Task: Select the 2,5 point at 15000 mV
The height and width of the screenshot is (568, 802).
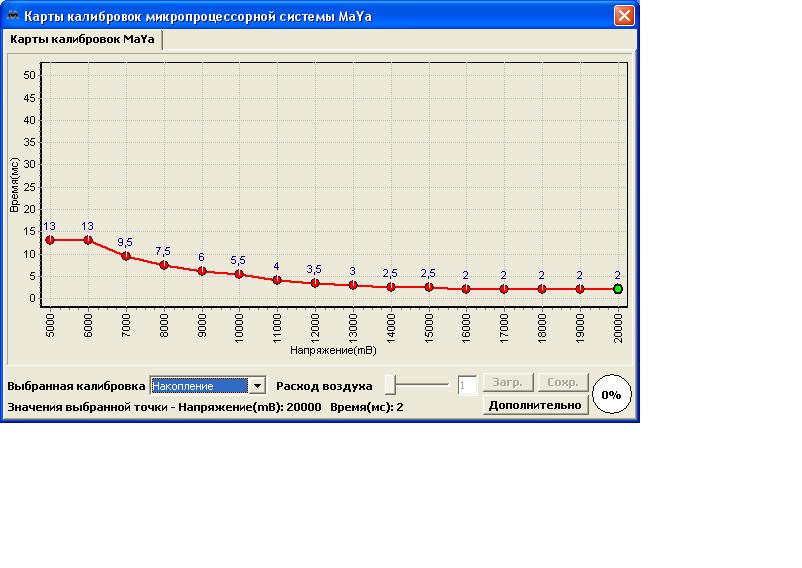Action: [429, 287]
